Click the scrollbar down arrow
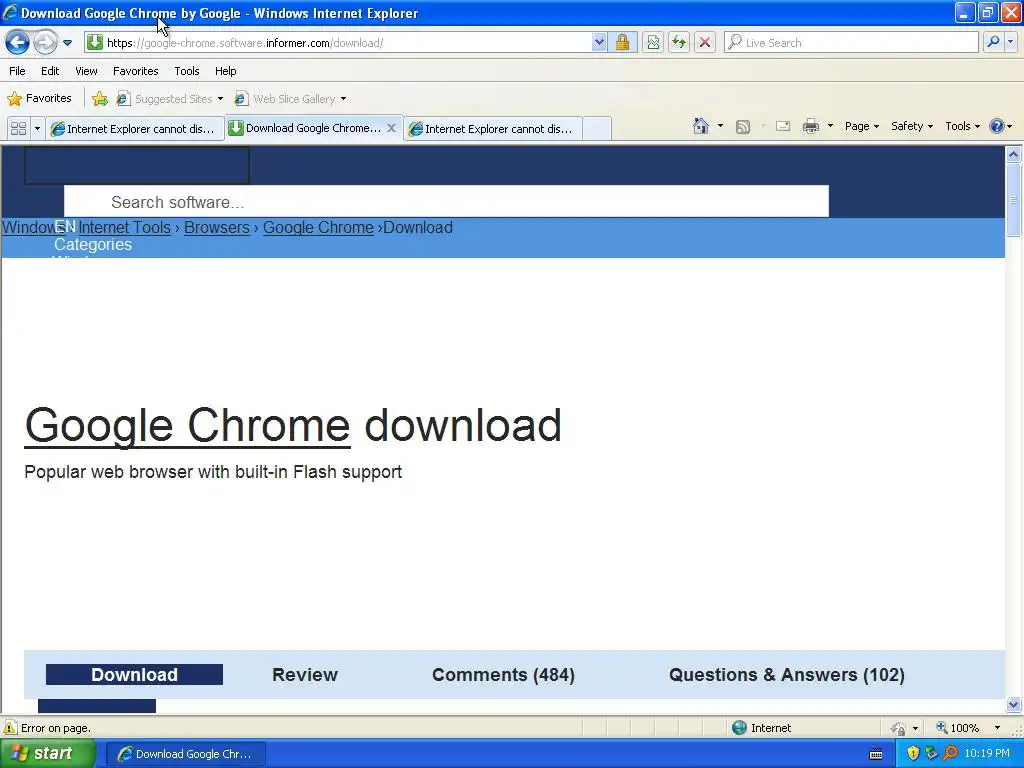 pos(1014,704)
